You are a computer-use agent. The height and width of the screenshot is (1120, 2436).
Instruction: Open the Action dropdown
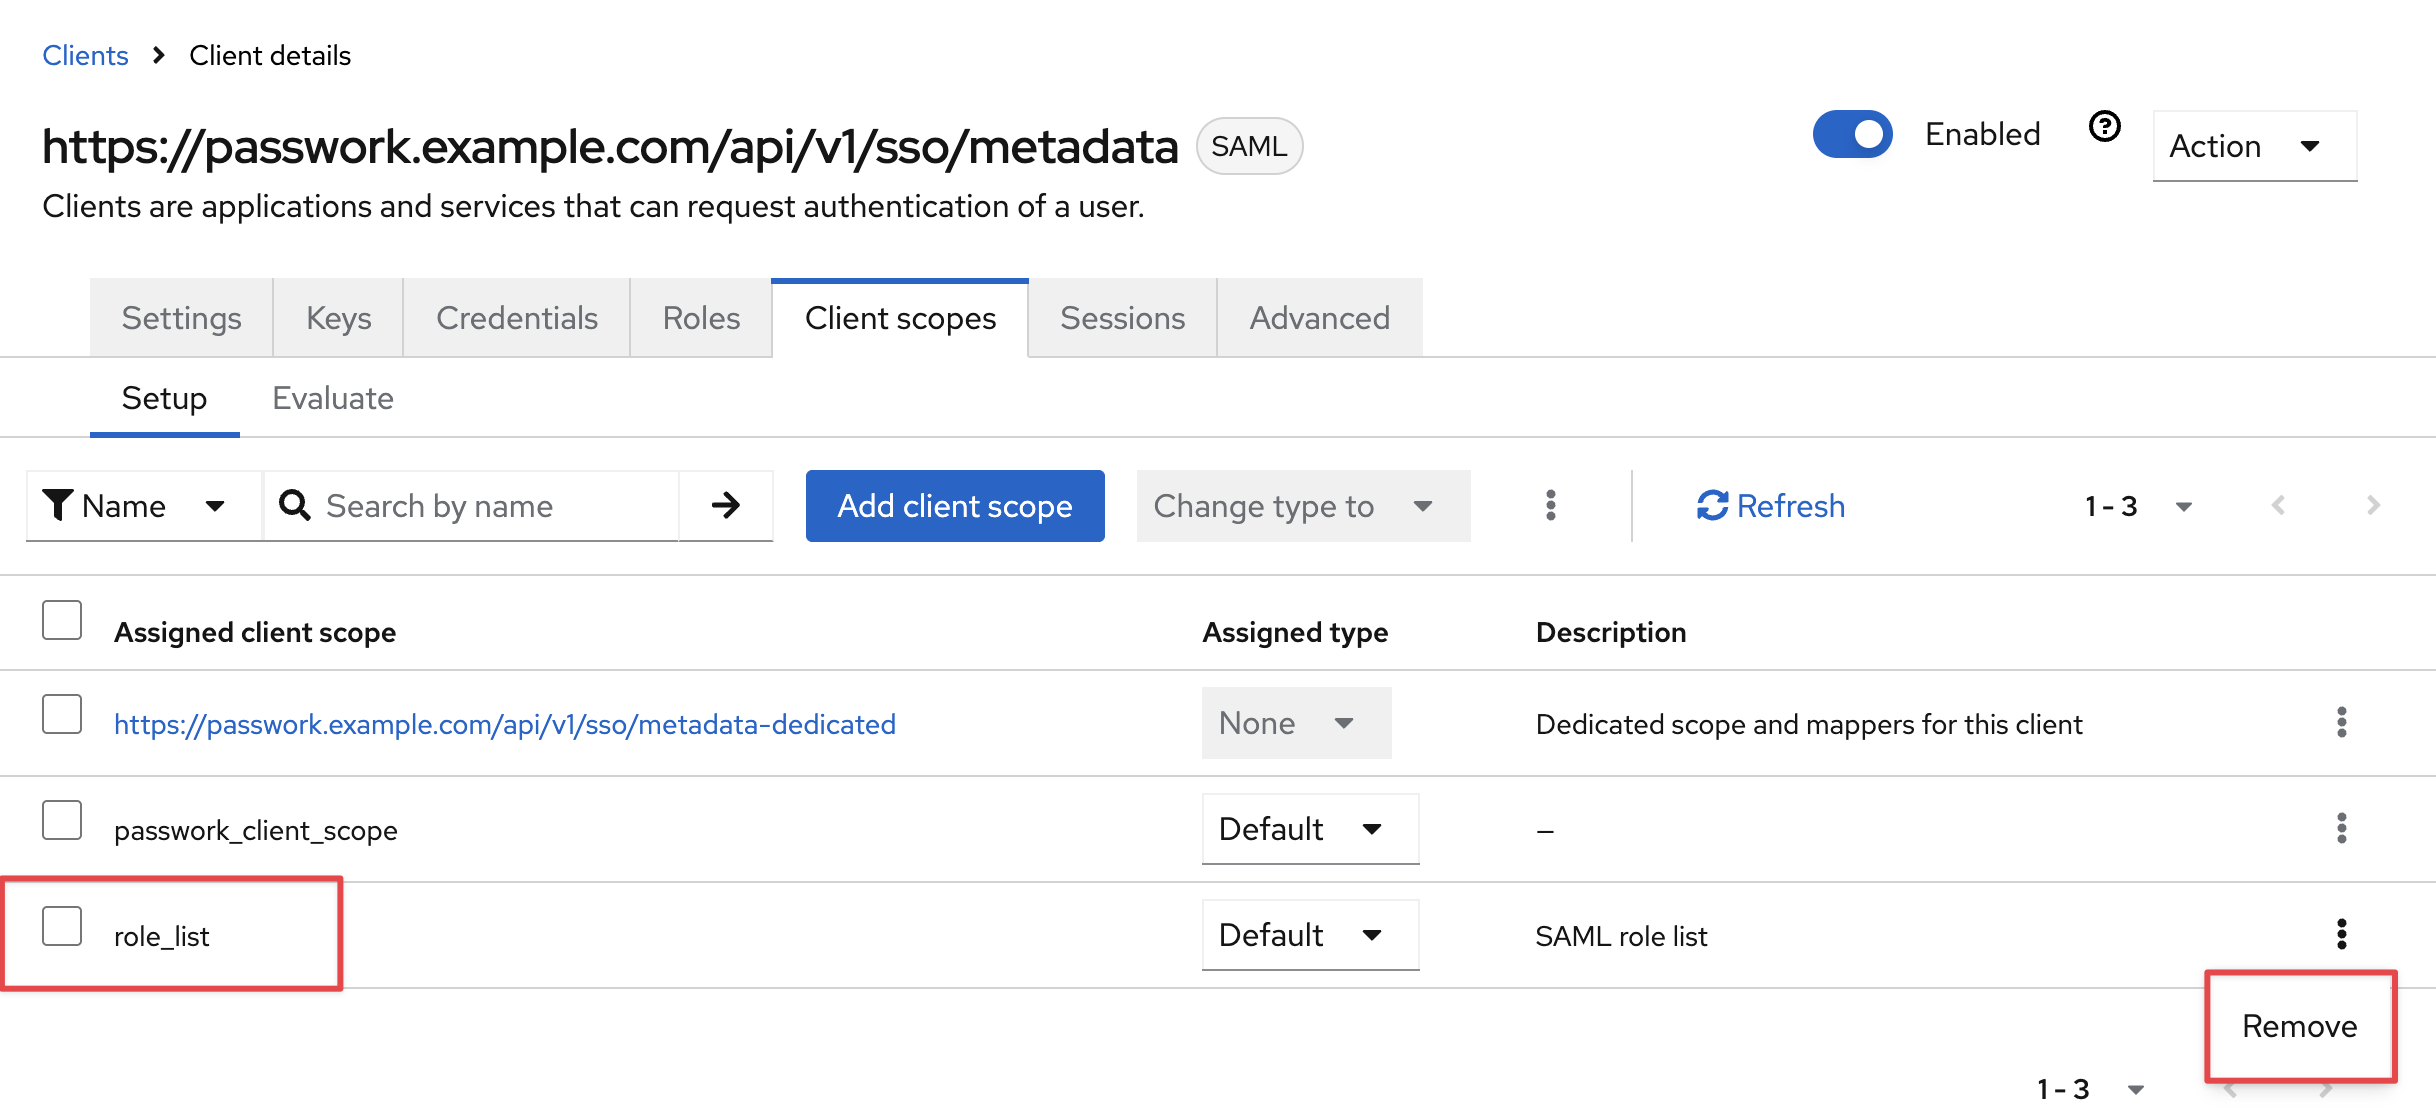(2253, 146)
